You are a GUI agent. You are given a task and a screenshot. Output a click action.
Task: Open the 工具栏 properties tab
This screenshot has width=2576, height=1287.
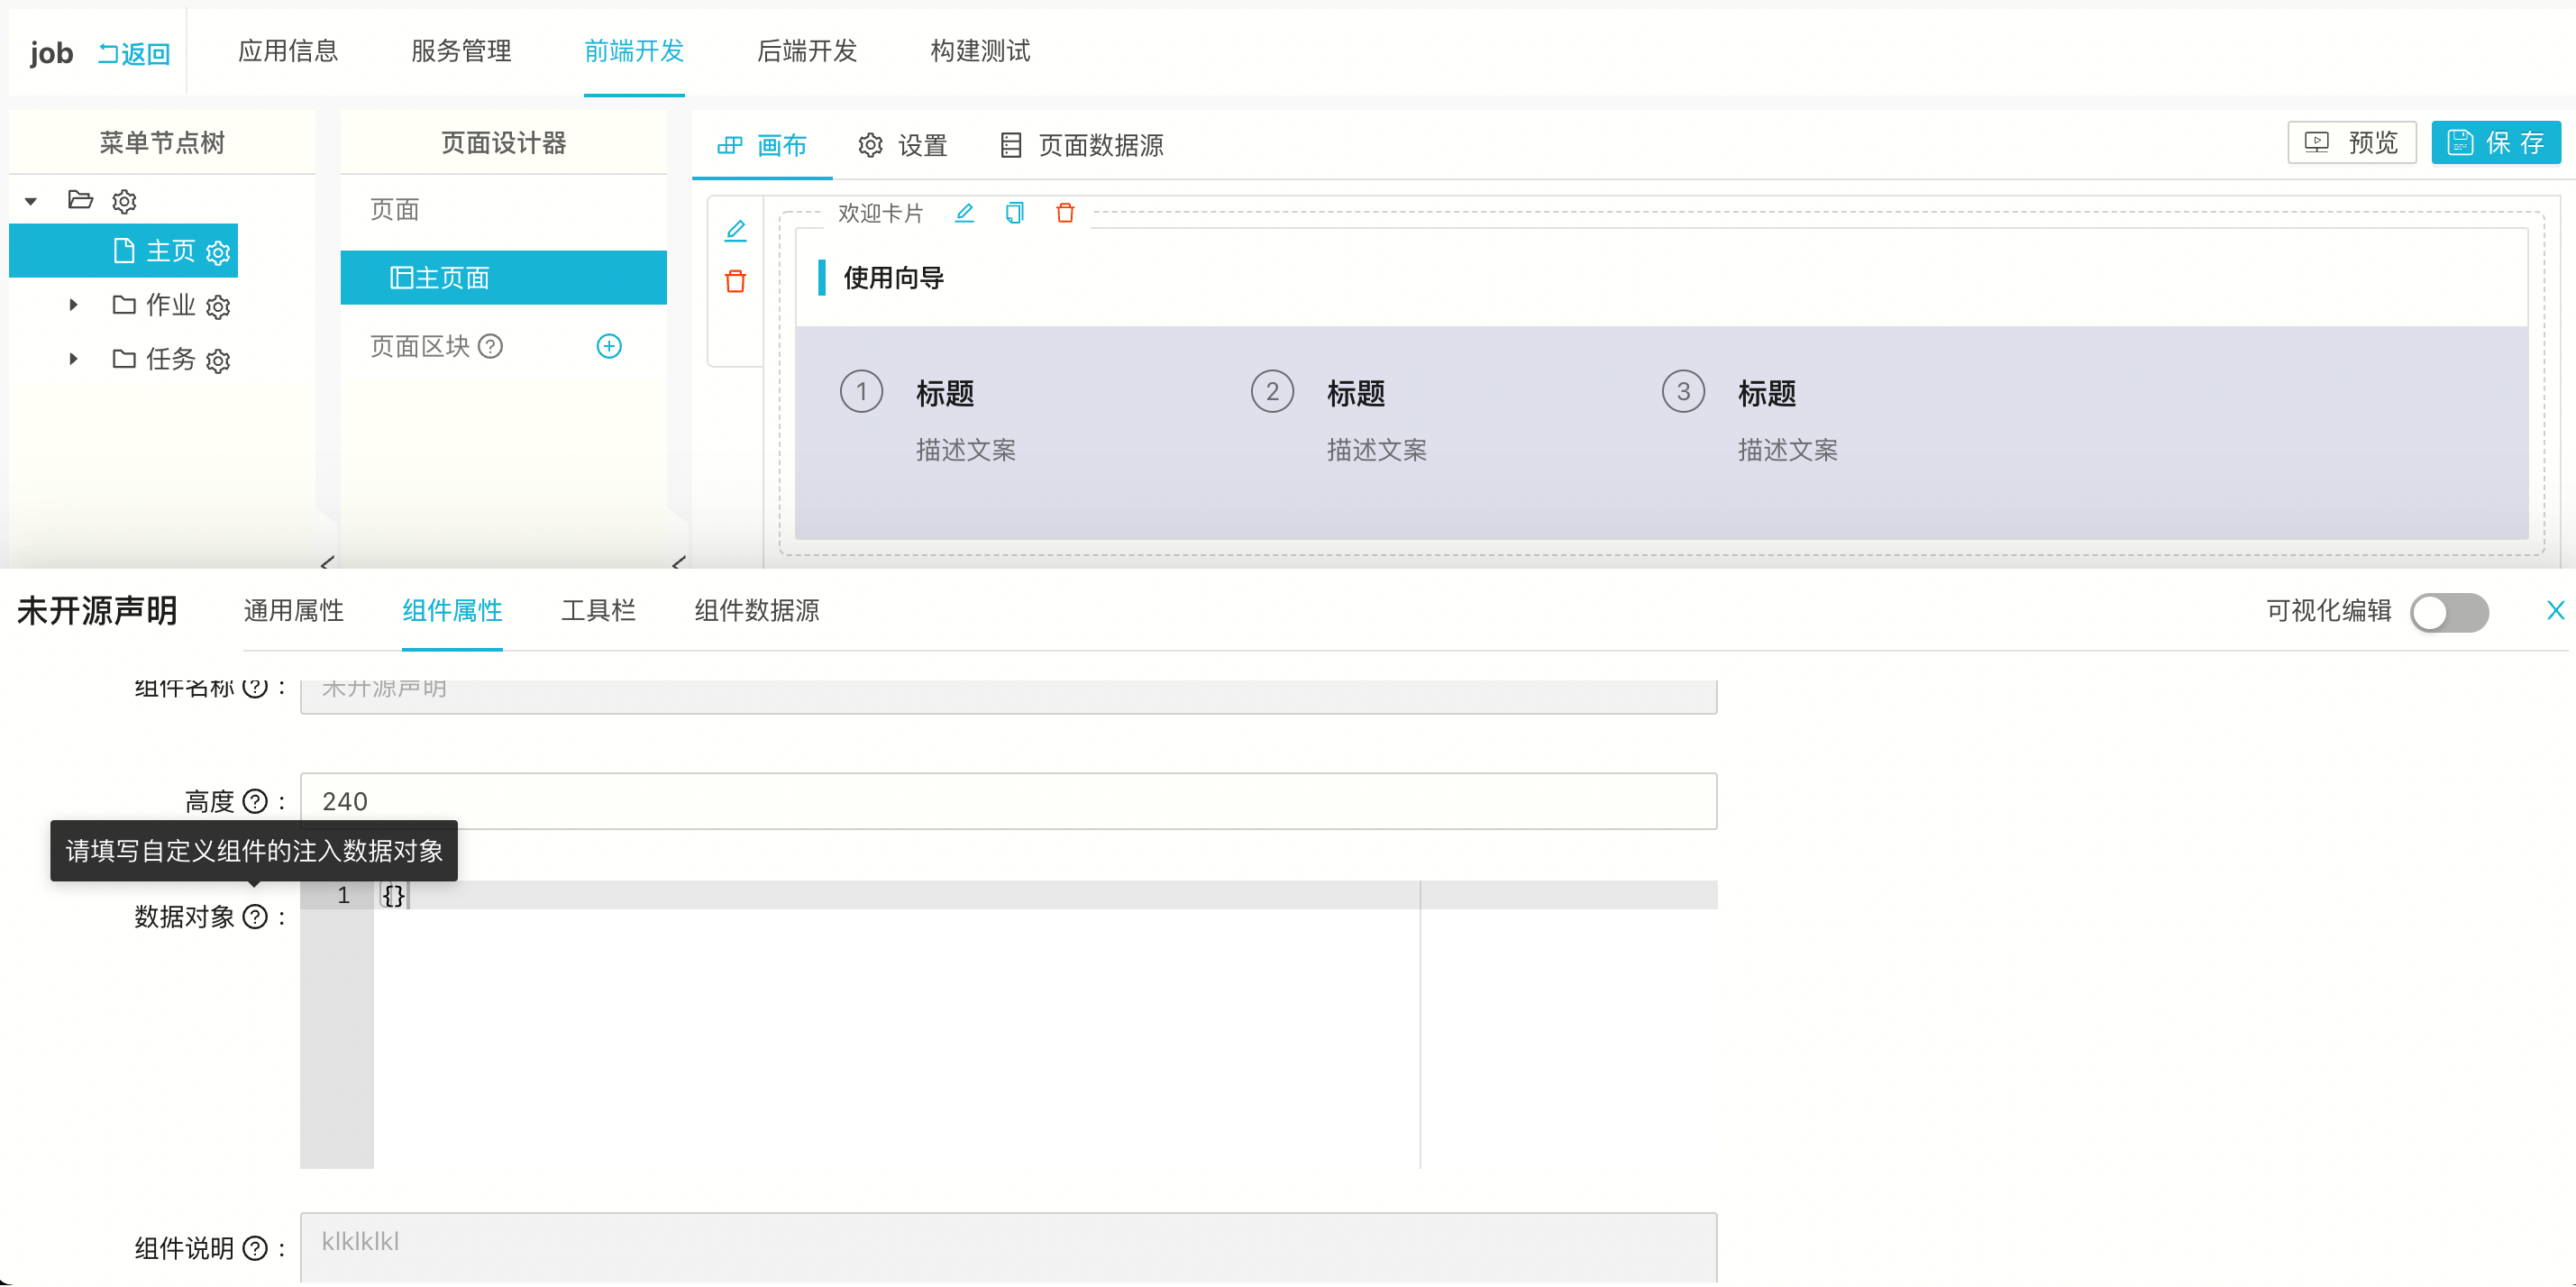(598, 610)
